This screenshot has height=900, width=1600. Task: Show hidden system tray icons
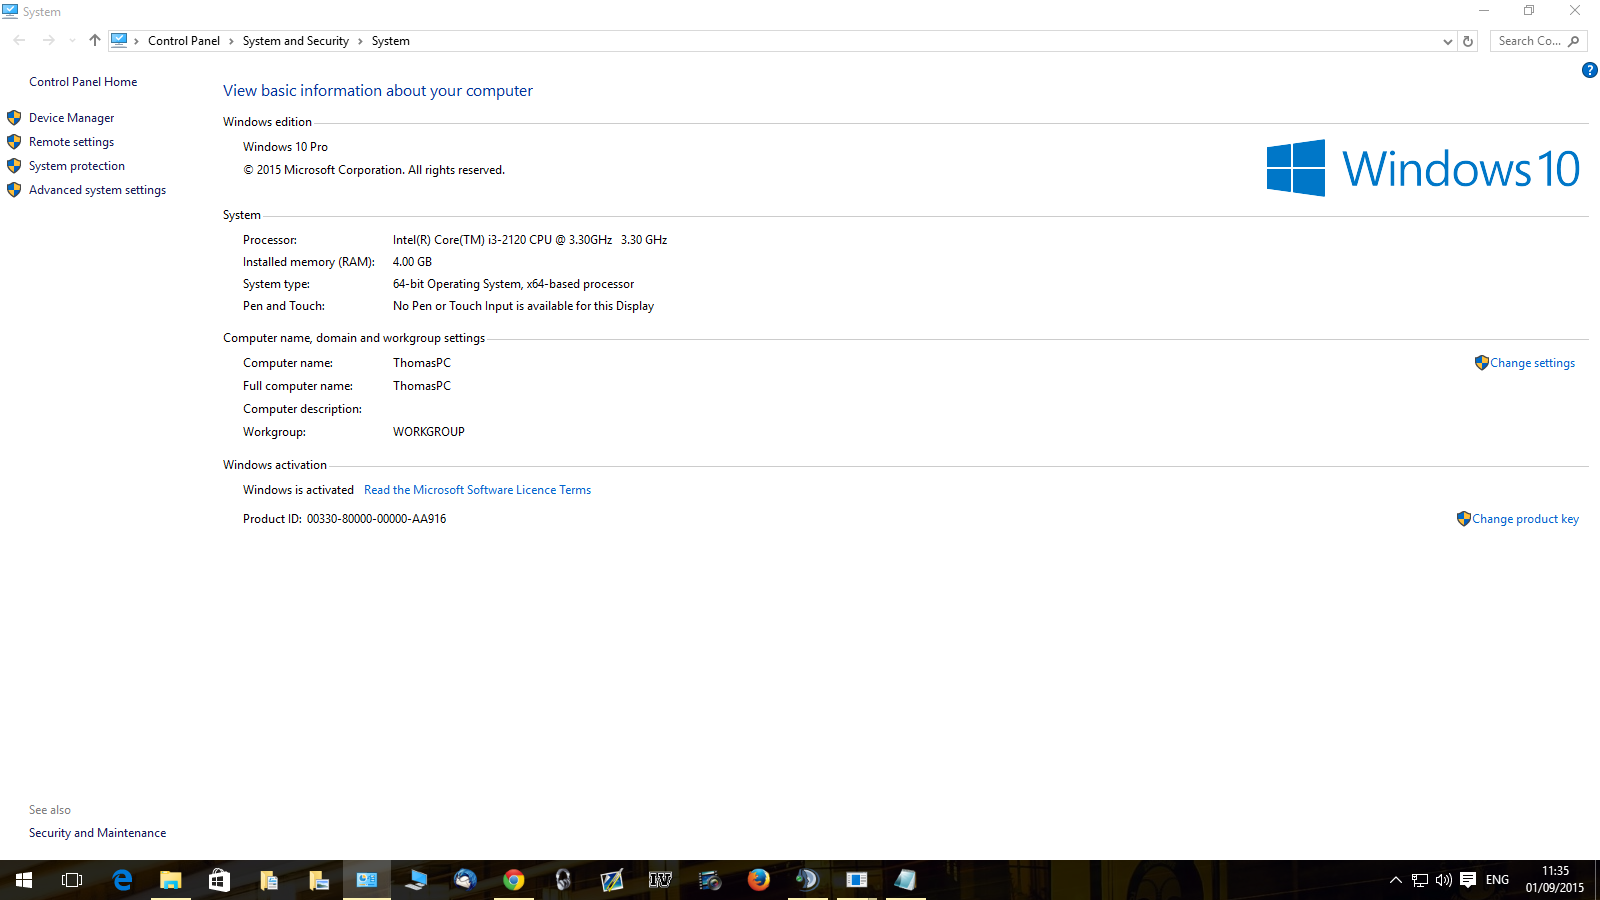(1396, 880)
